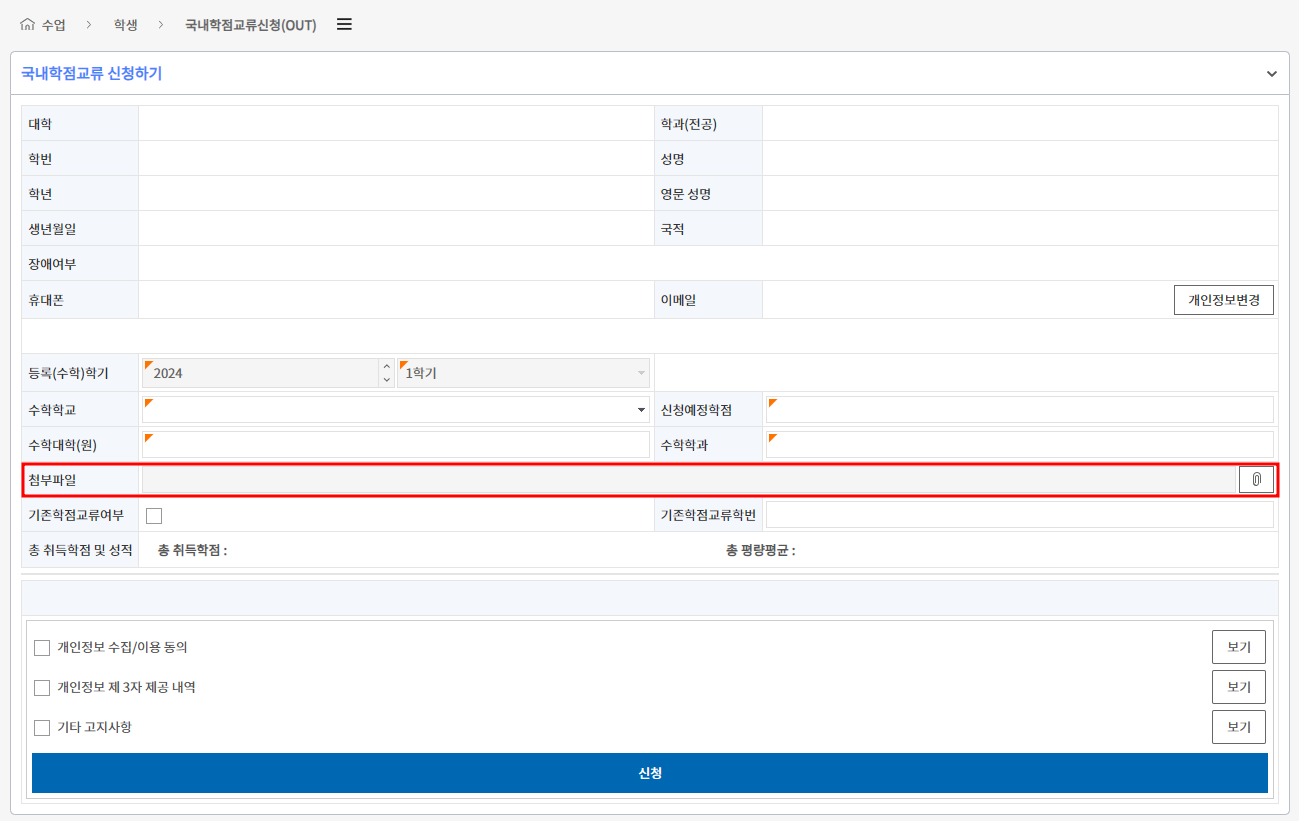
Task: Click the 신청예정학점 input field
Action: pos(1020,410)
